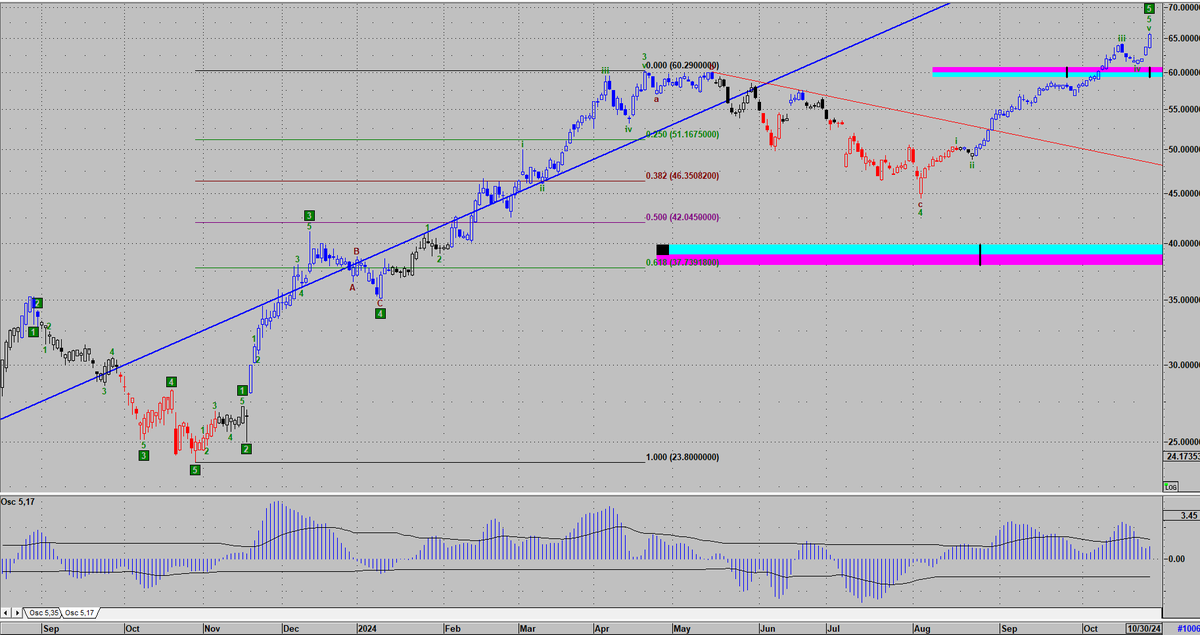Click the Jun label on time axis
1200x635 pixels.
pyautogui.click(x=767, y=628)
